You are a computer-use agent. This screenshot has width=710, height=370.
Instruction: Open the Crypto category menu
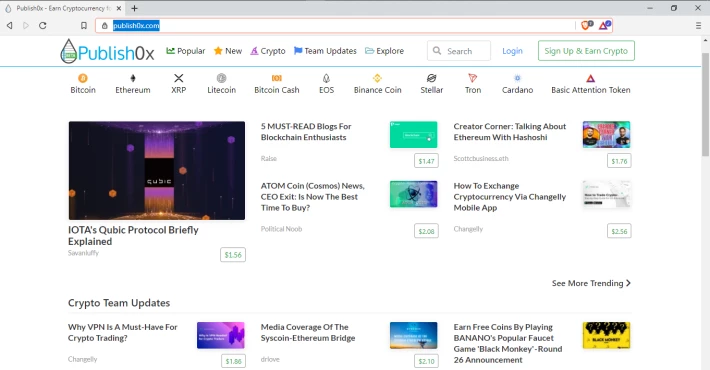[x=268, y=51]
